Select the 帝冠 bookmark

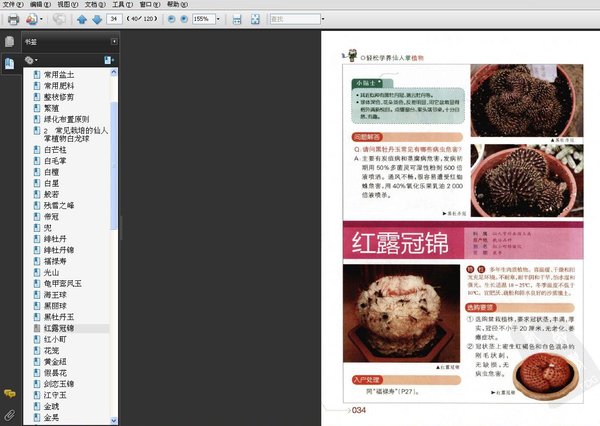(51, 216)
